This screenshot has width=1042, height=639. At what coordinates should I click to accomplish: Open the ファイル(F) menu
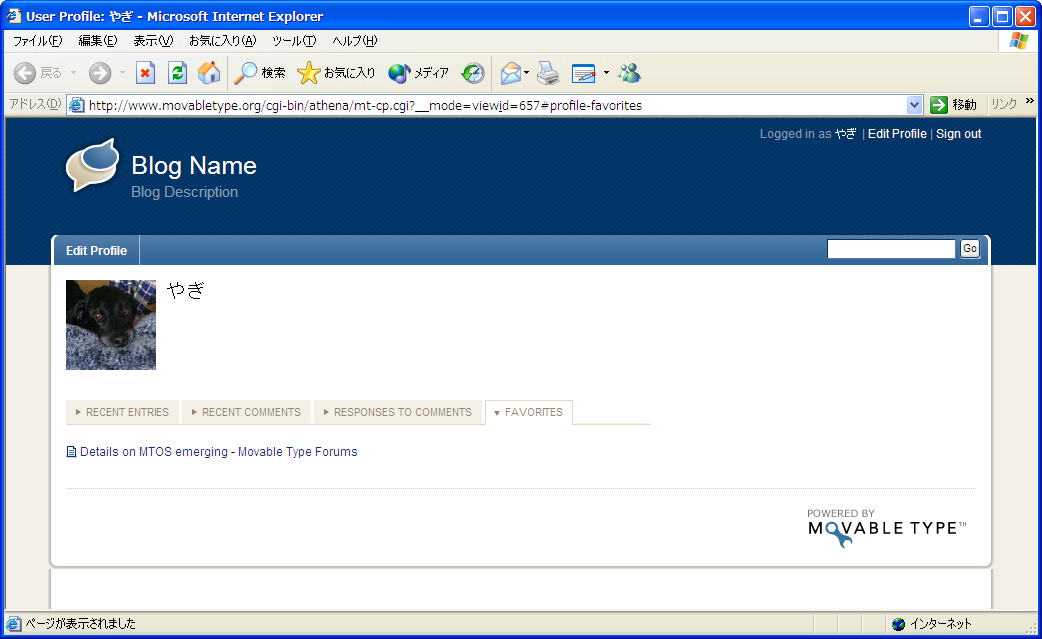click(37, 41)
